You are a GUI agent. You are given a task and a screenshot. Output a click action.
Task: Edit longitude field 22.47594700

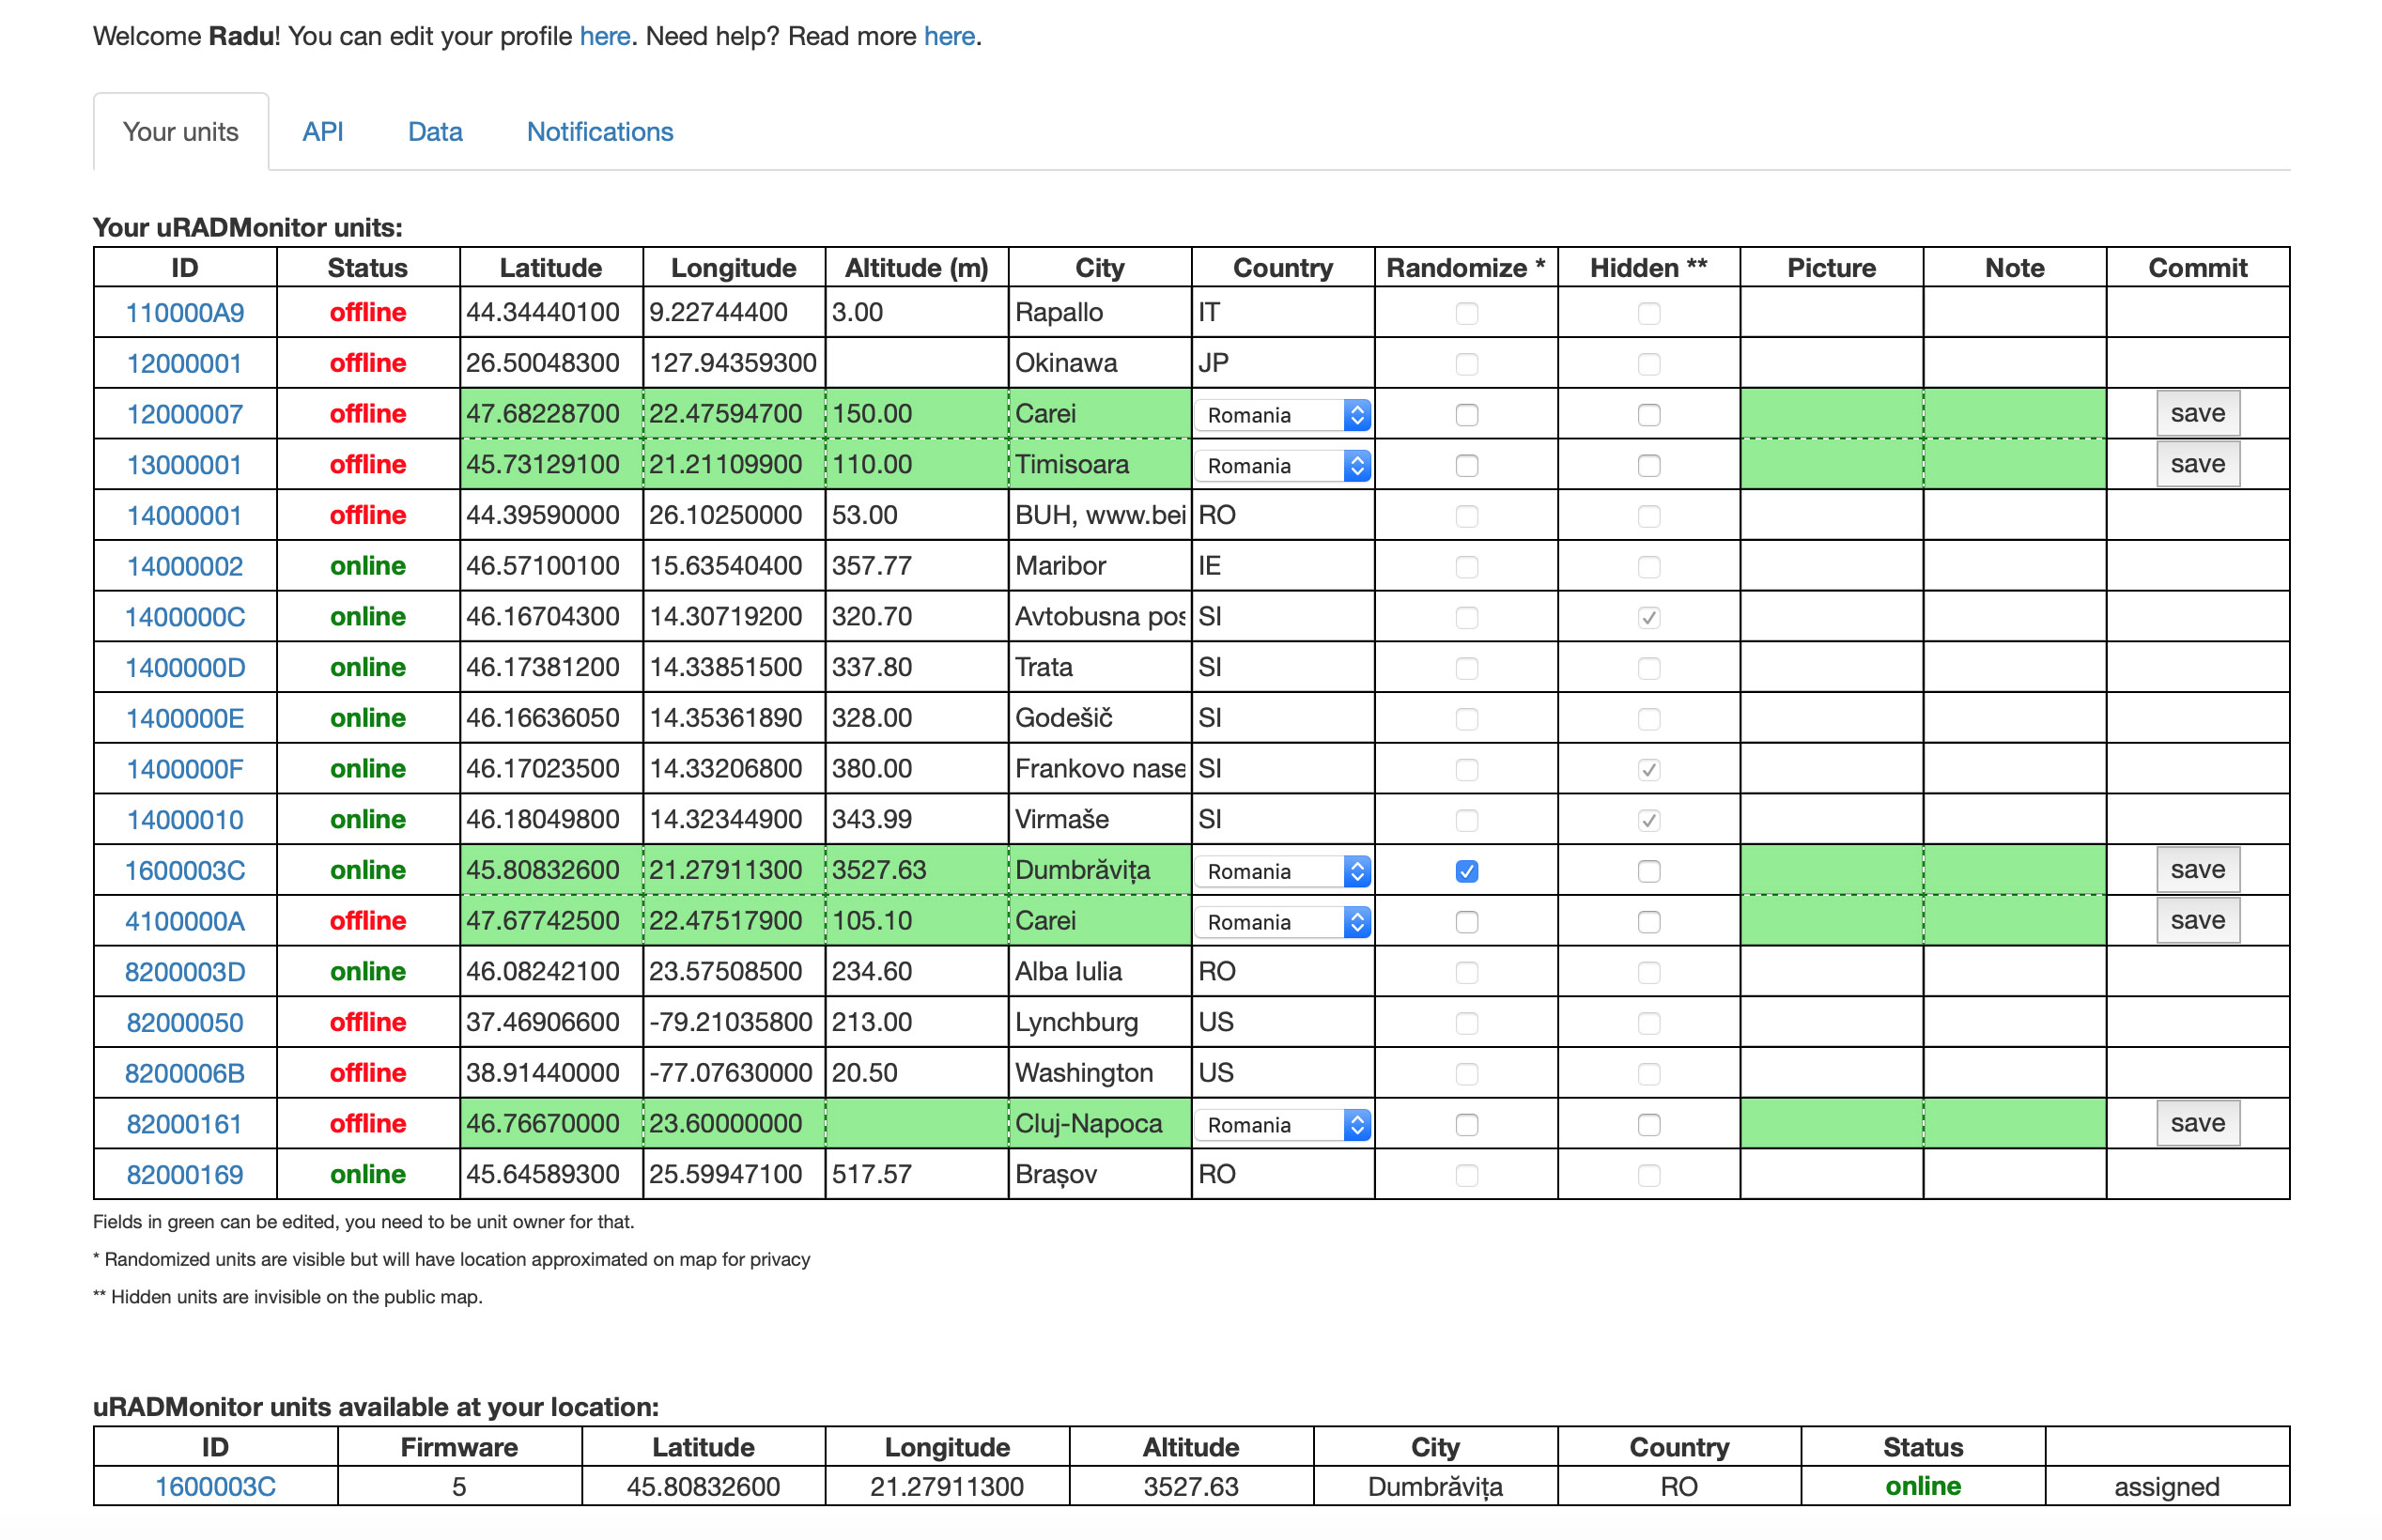pos(734,414)
